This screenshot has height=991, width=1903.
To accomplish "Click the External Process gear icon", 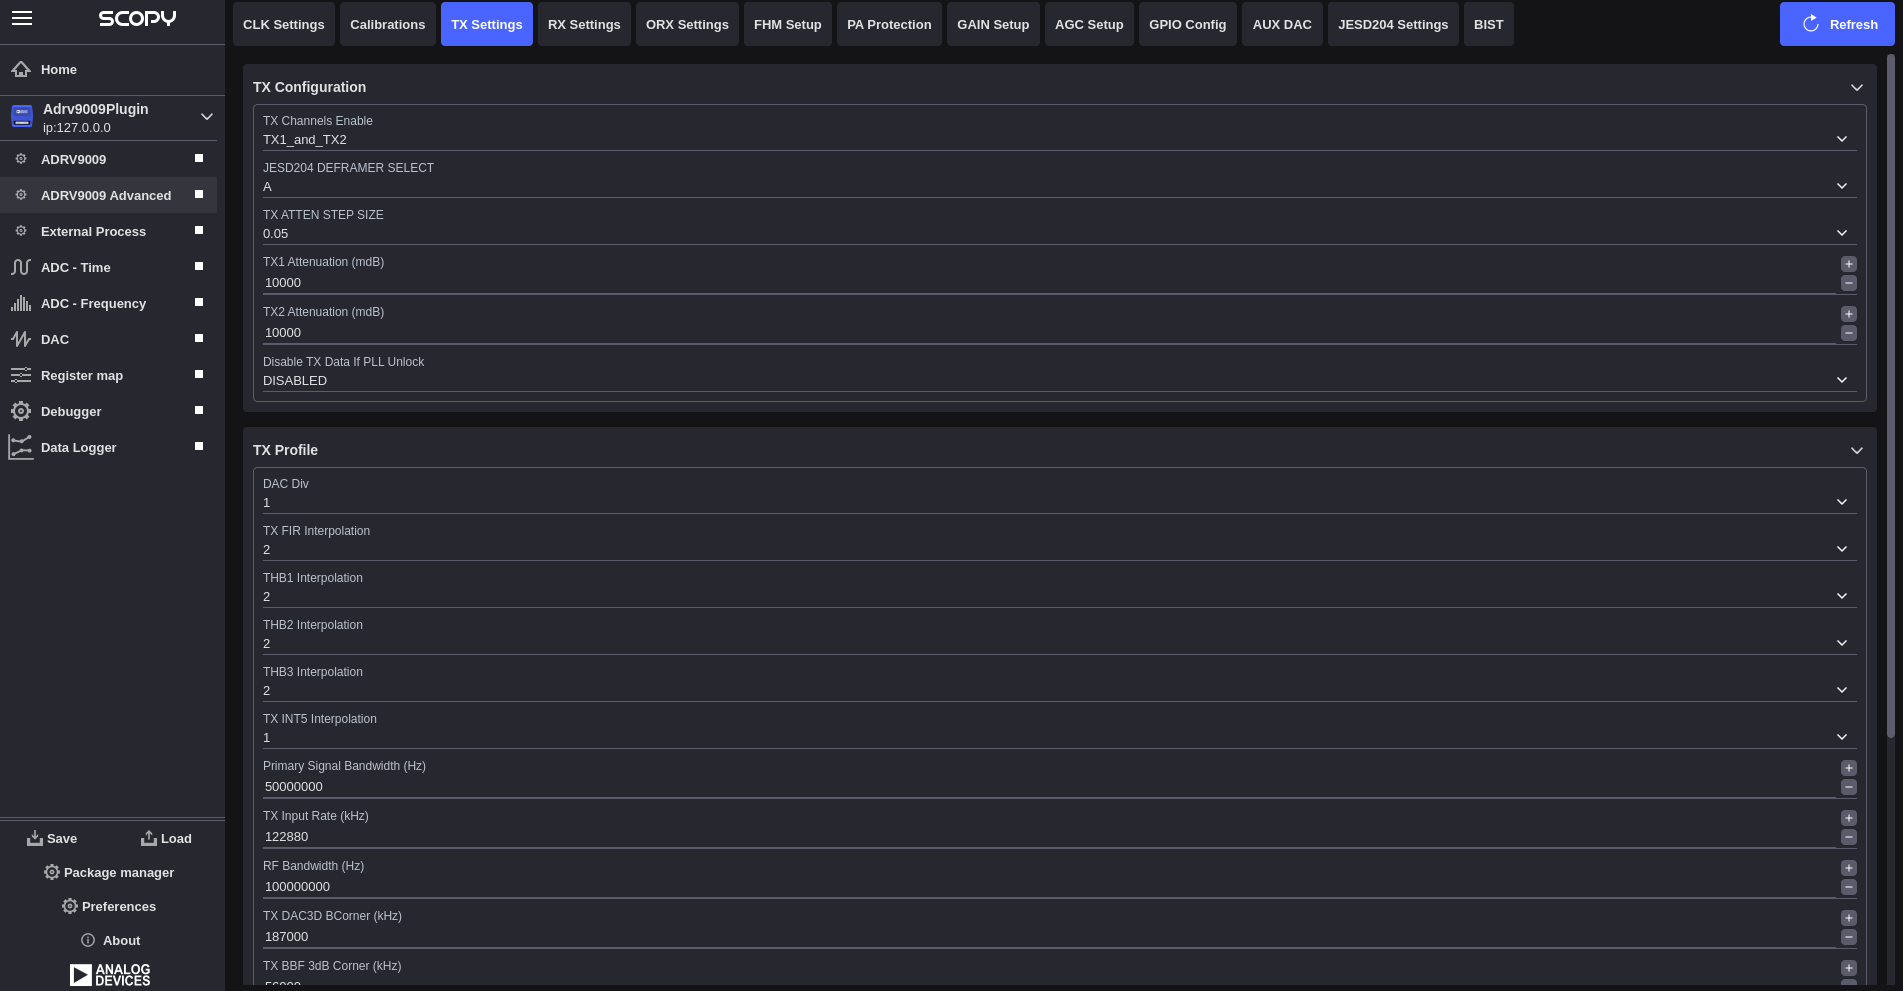I will point(21,231).
